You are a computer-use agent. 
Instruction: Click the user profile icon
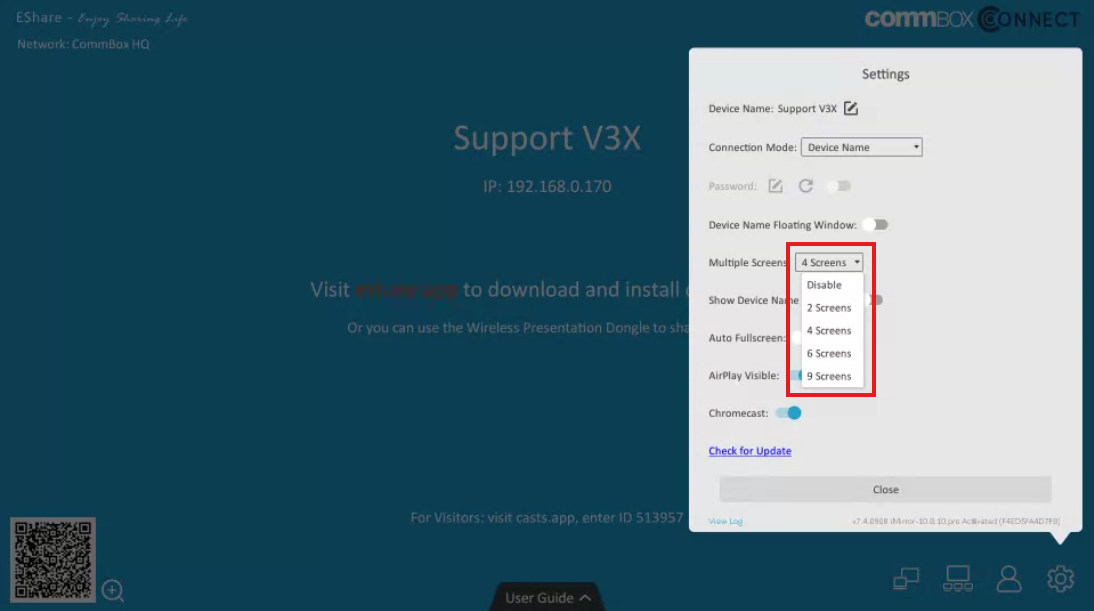click(1008, 577)
